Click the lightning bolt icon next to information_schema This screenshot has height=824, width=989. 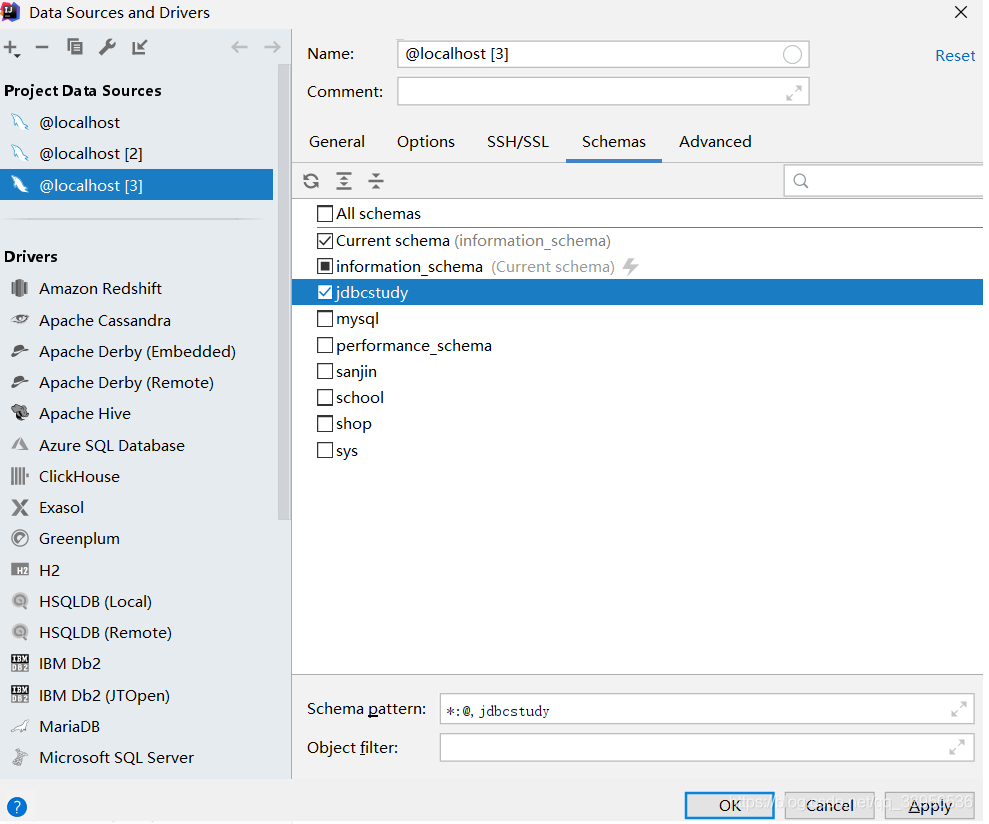point(630,266)
